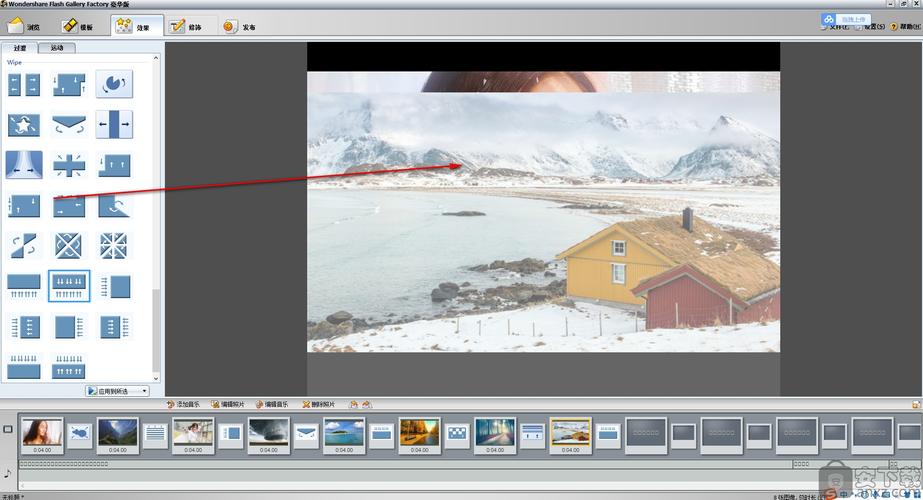Click the storyboard track icon beside the thumbnails

point(8,429)
